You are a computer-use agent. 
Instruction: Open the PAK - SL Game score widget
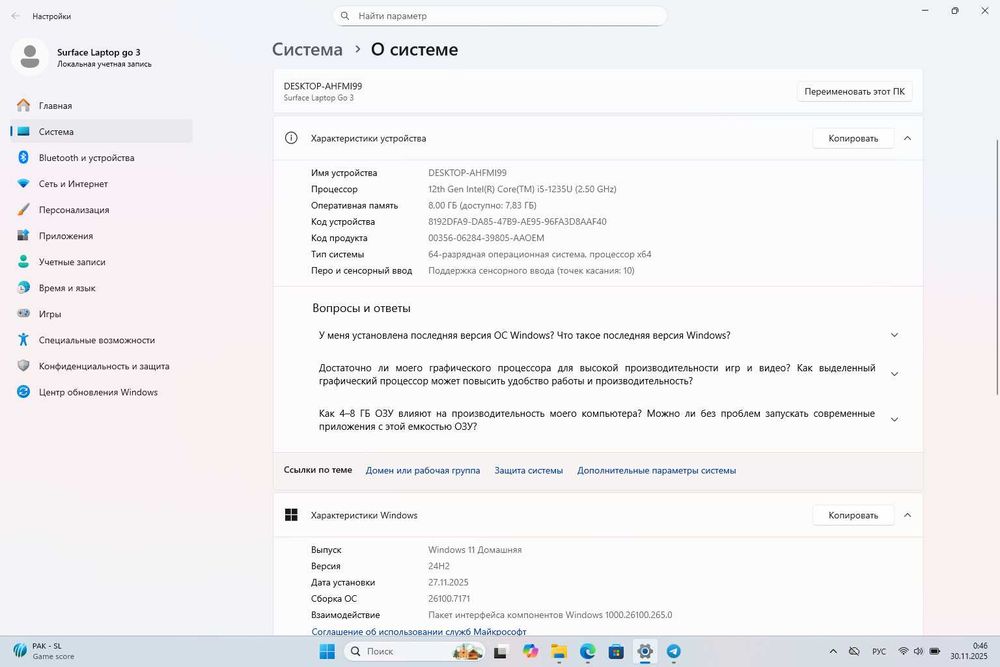[45, 651]
